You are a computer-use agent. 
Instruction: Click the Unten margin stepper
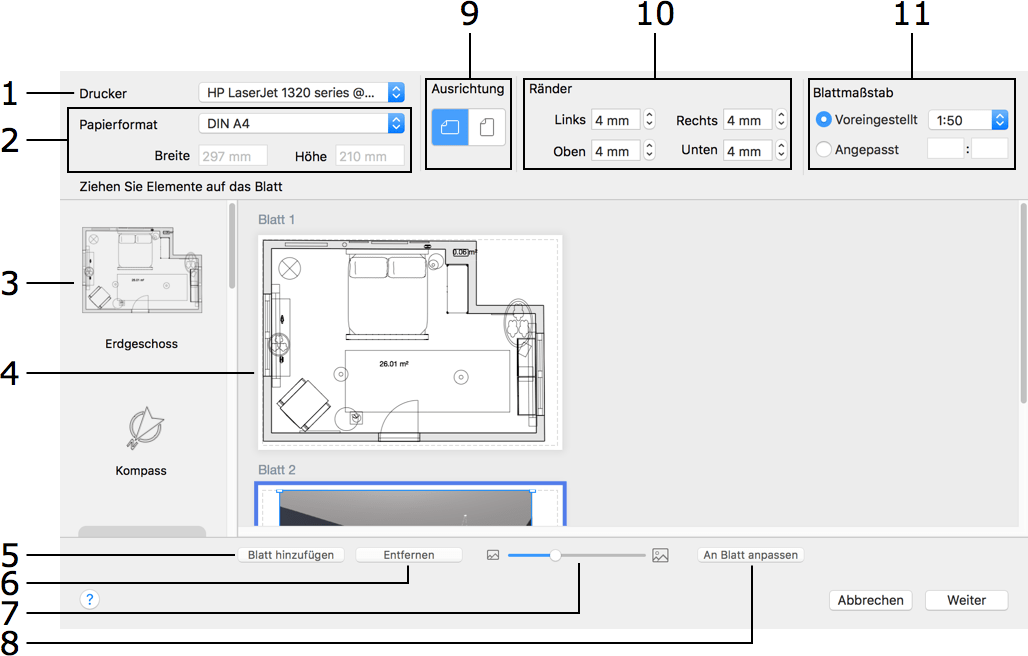[781, 150]
